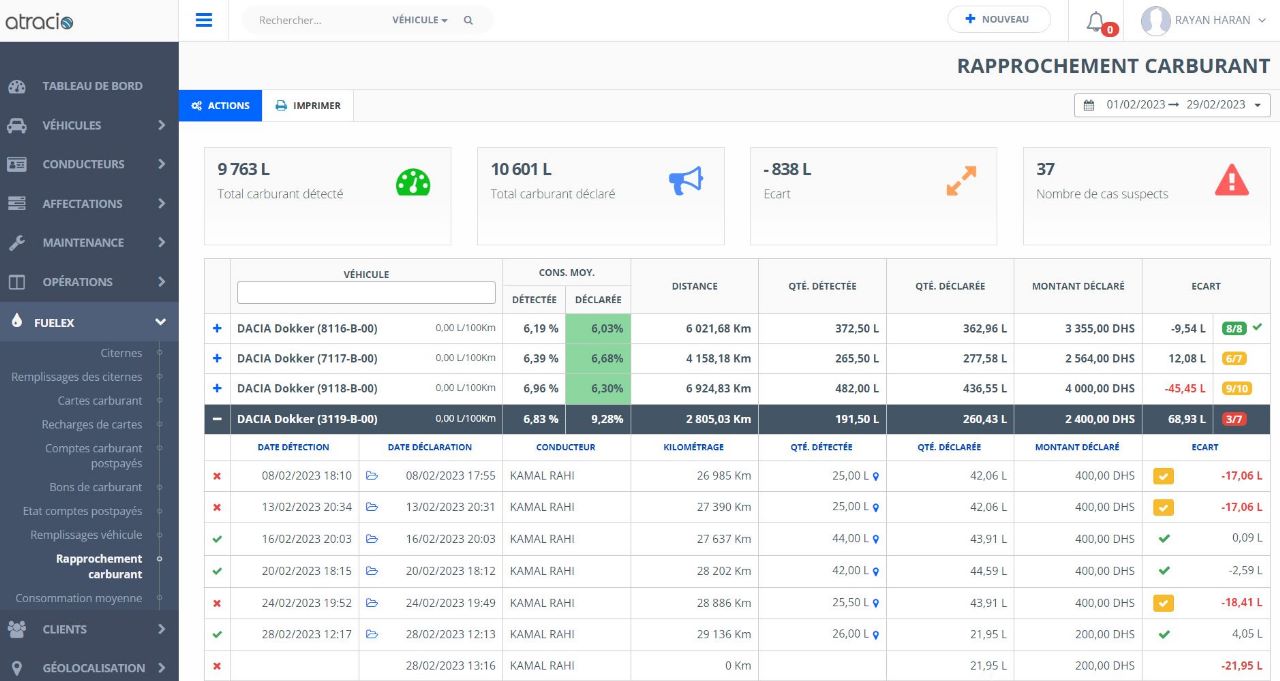Open the notifications bell
The height and width of the screenshot is (681, 1280).
1097,21
